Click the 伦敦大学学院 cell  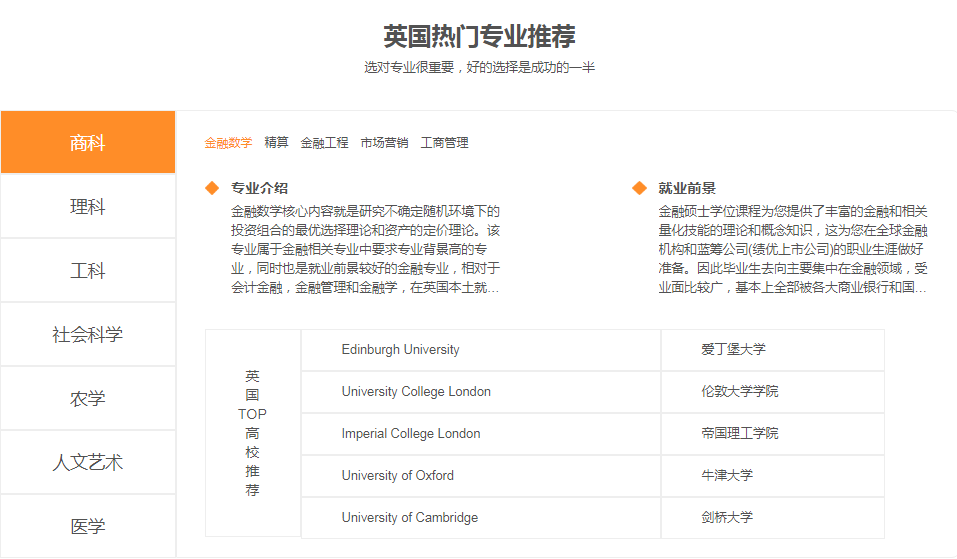pyautogui.click(x=773, y=392)
